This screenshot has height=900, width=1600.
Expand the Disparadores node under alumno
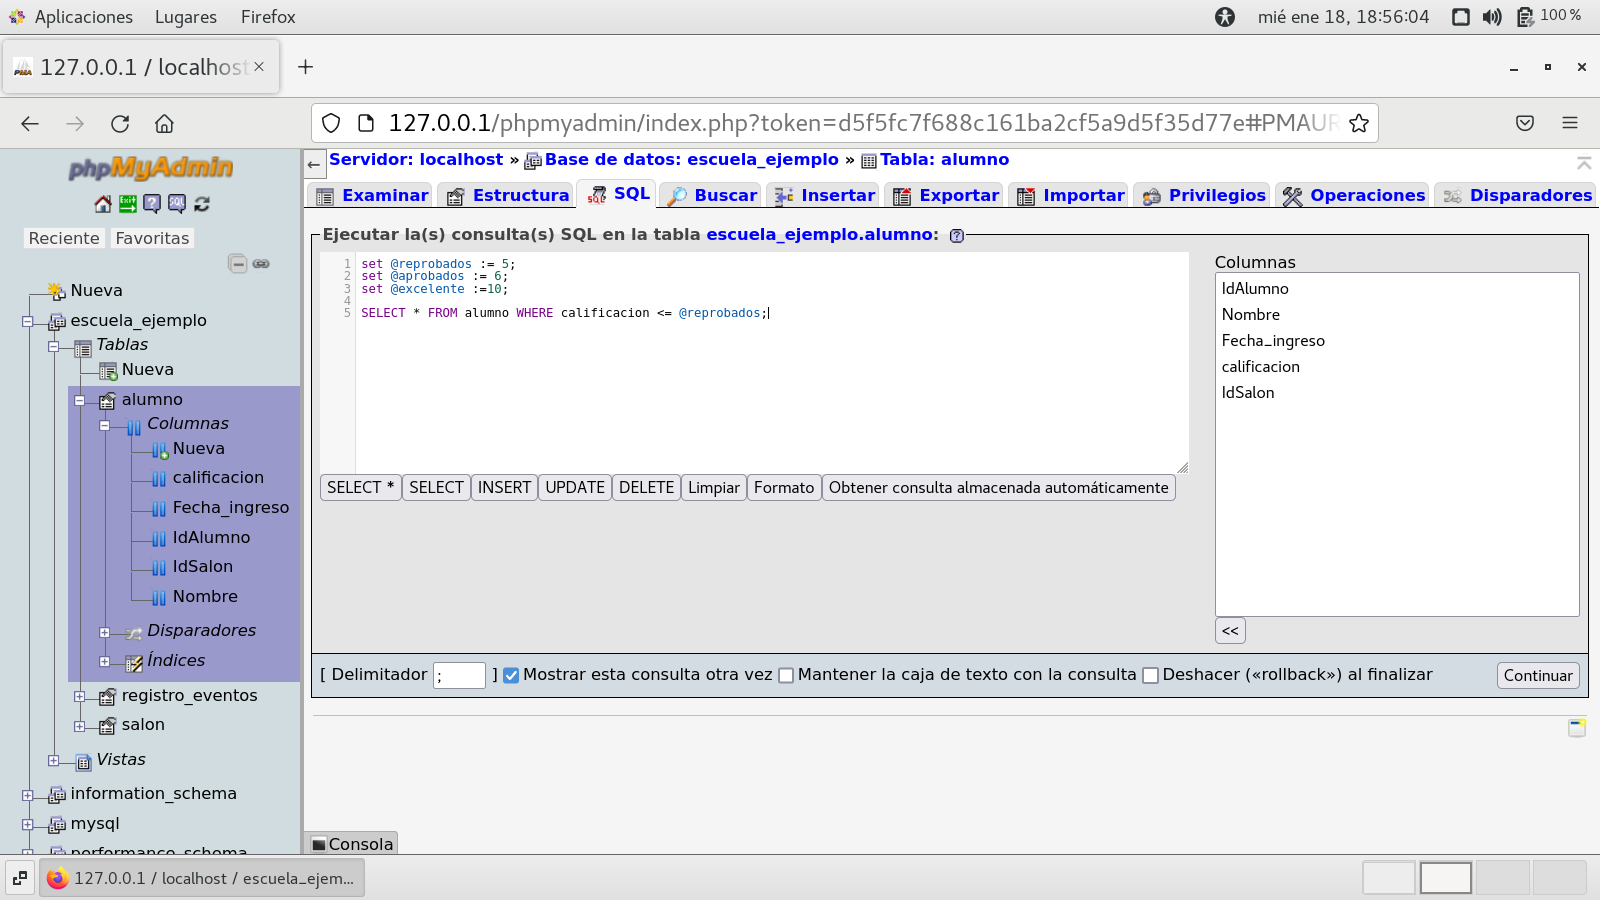tap(105, 632)
